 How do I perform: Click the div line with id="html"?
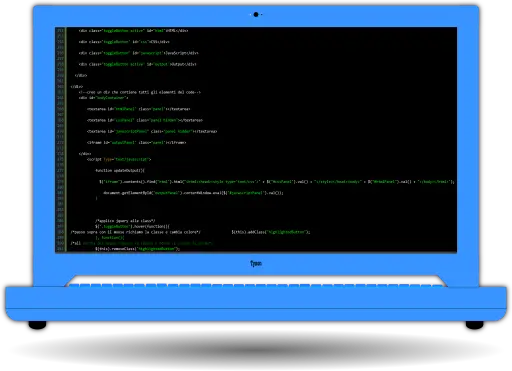pyautogui.click(x=133, y=31)
